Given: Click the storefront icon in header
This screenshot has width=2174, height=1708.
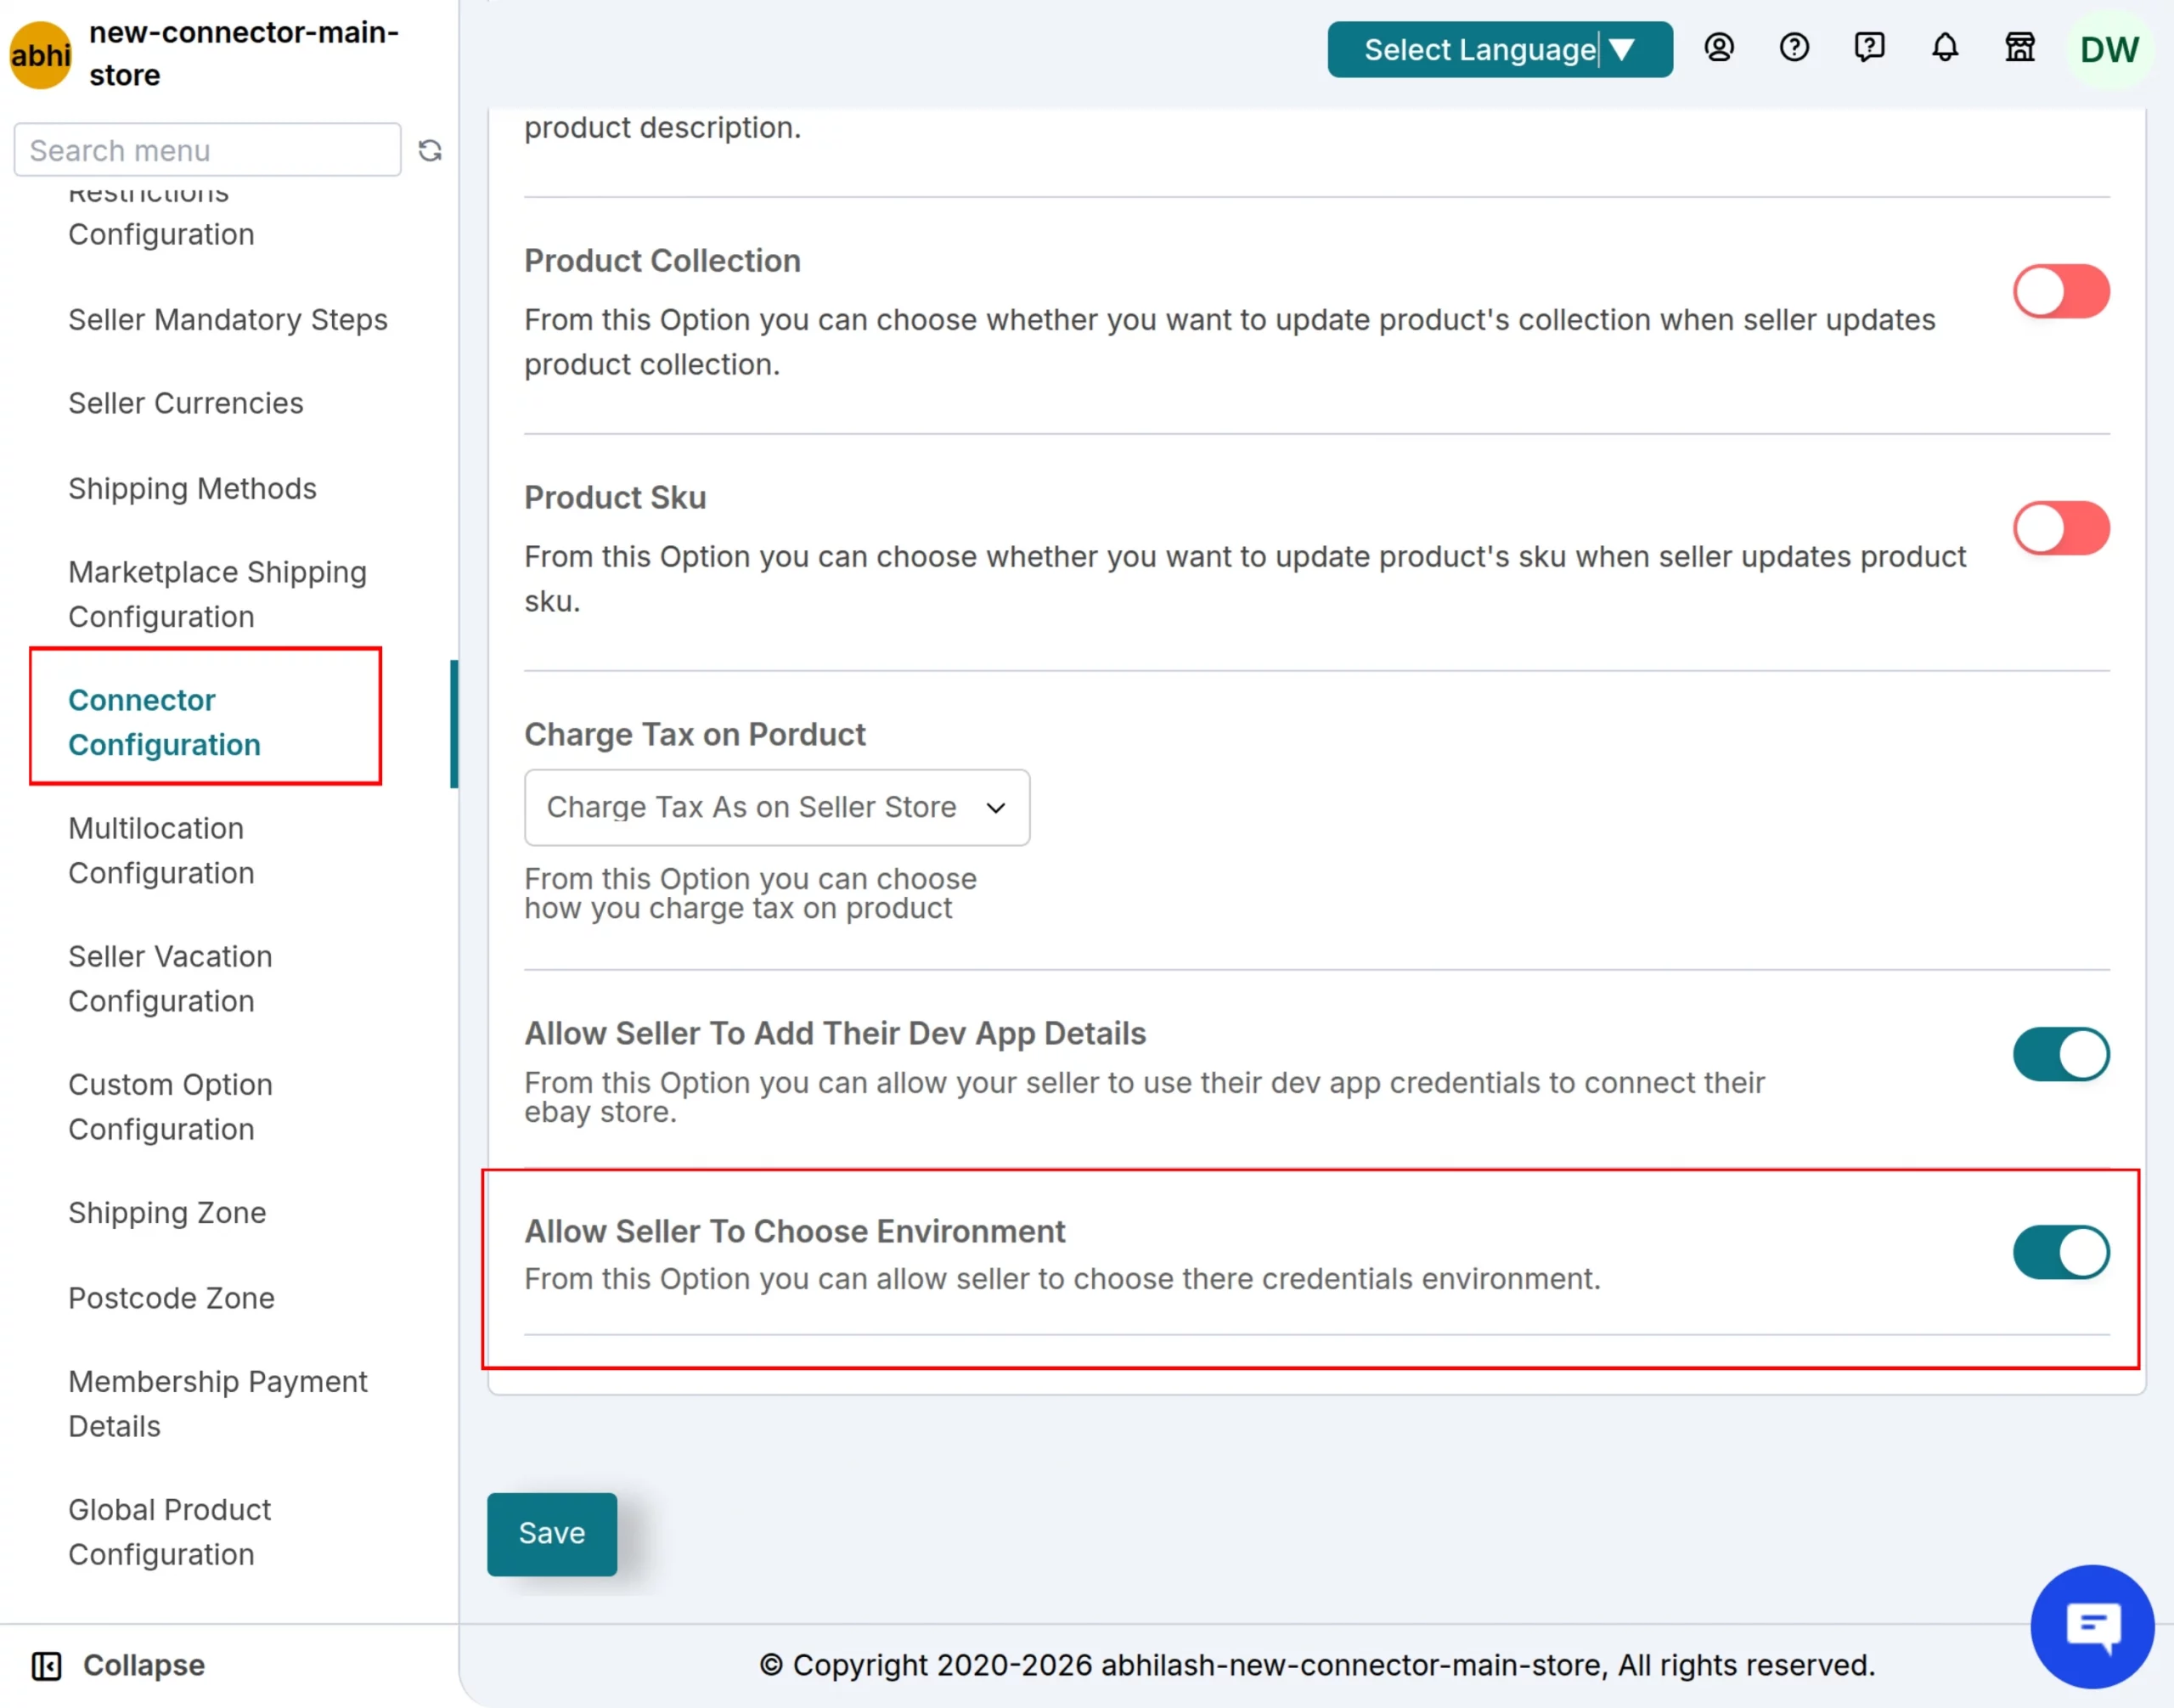Looking at the screenshot, I should pyautogui.click(x=2020, y=48).
